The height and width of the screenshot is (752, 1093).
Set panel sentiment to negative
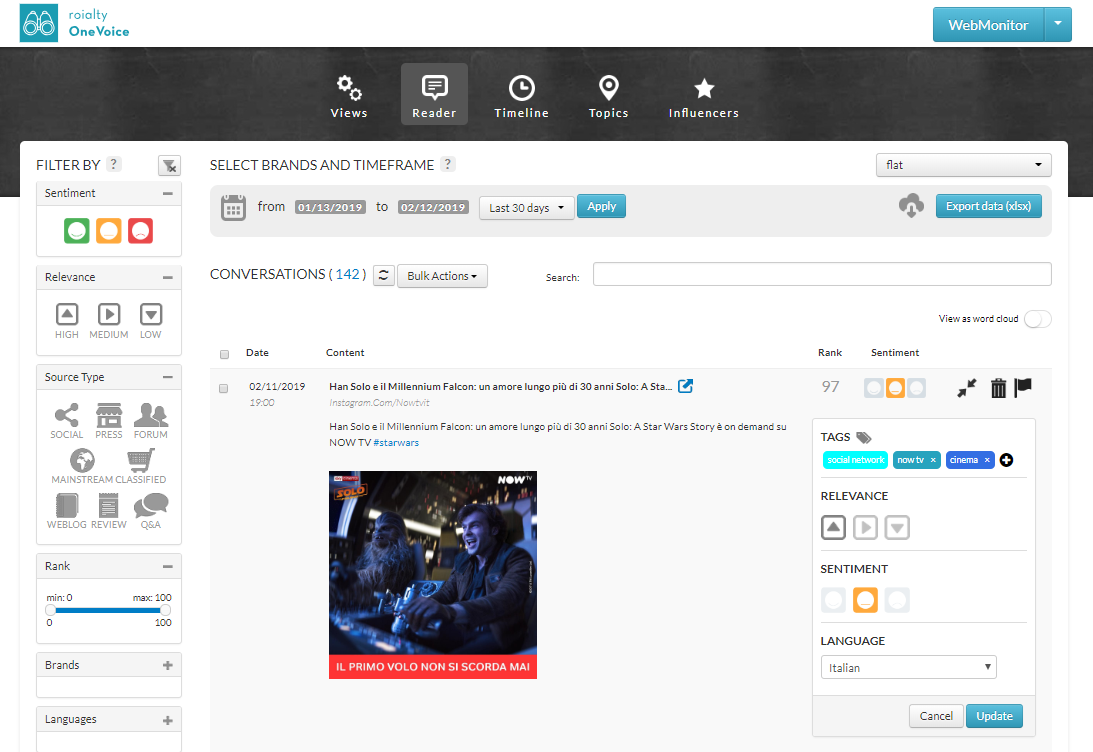(897, 599)
